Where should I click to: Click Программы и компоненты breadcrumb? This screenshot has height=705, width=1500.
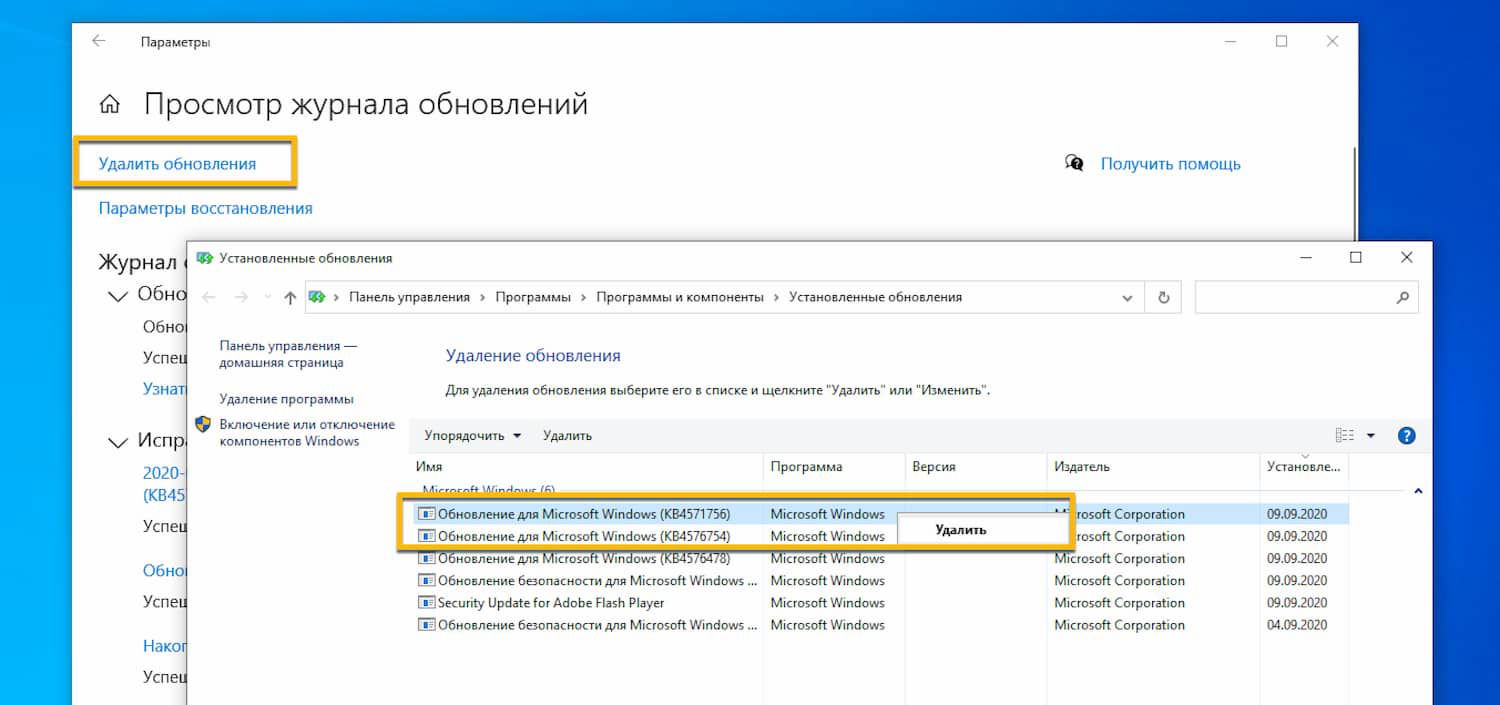[x=680, y=297]
